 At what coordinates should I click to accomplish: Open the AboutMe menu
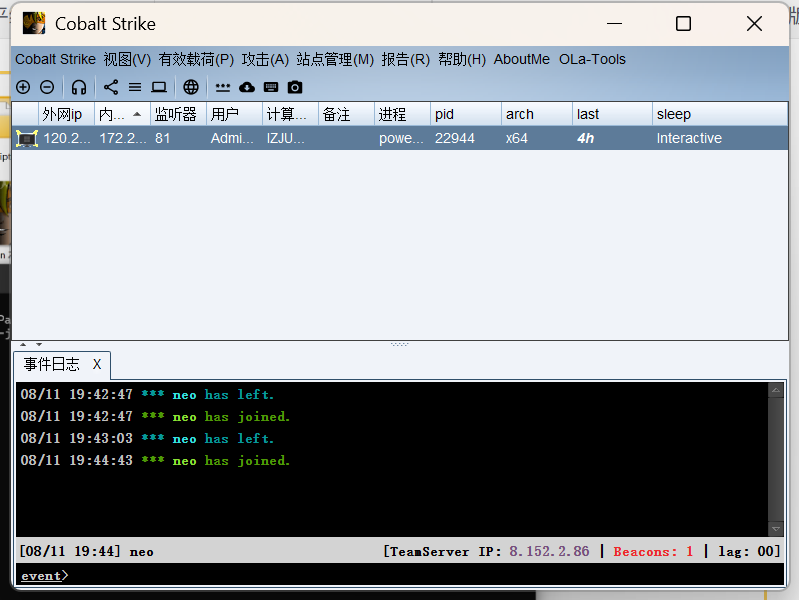[522, 59]
